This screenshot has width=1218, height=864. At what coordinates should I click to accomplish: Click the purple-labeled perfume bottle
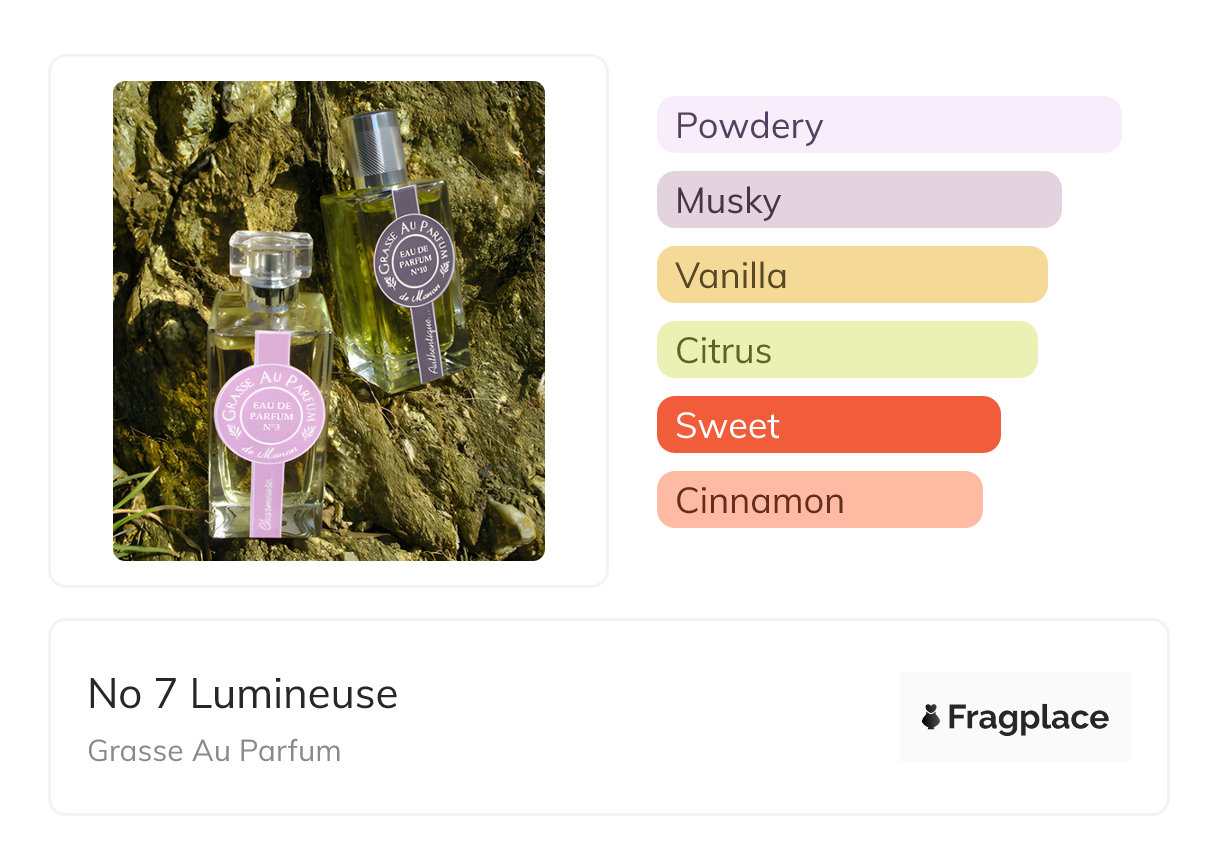(x=395, y=250)
